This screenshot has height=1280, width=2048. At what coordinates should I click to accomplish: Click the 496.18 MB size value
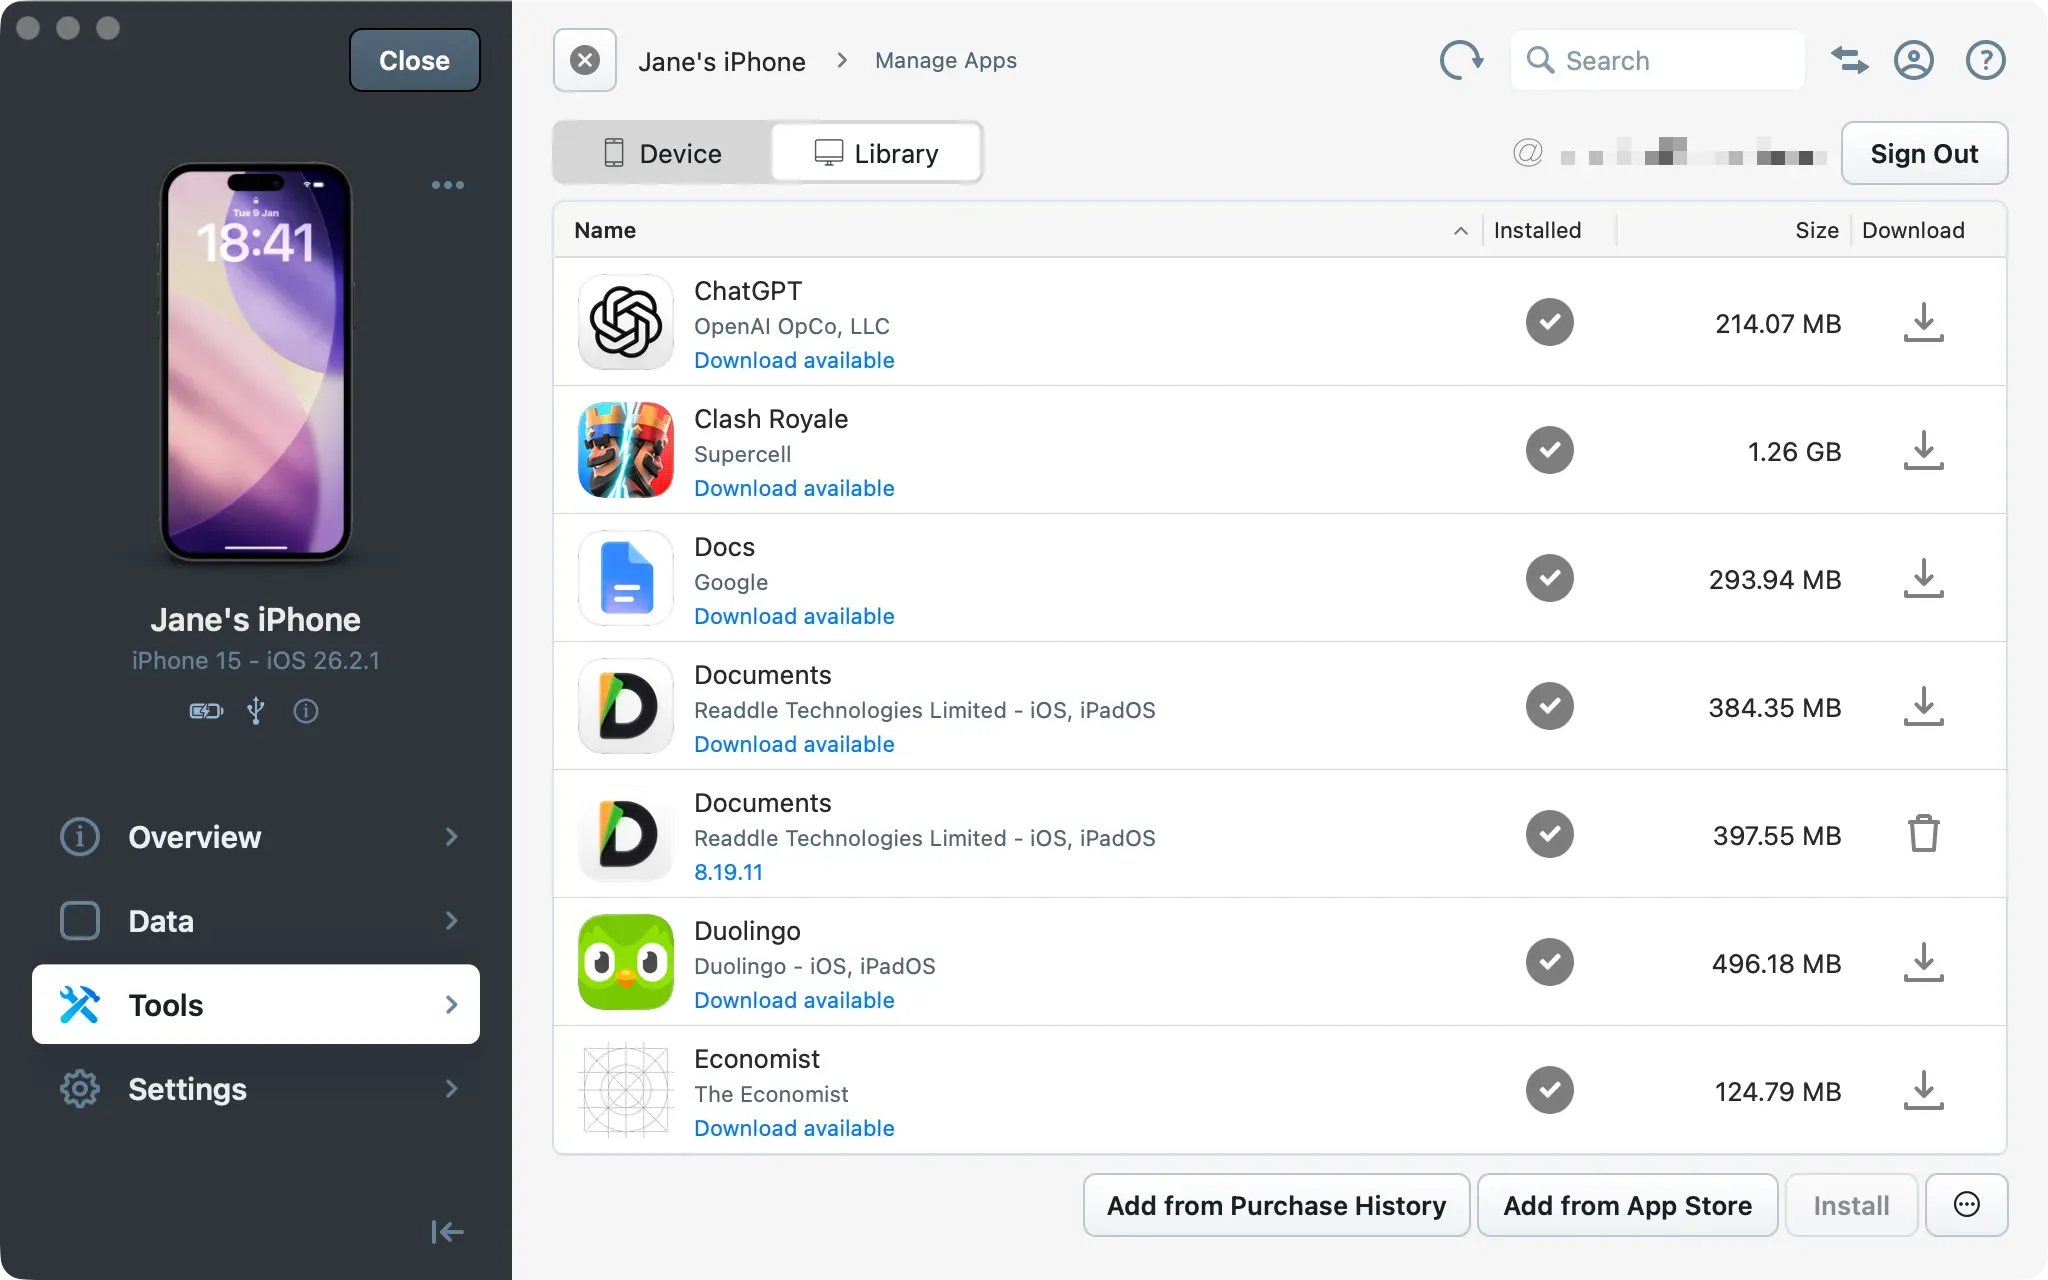coord(1776,964)
